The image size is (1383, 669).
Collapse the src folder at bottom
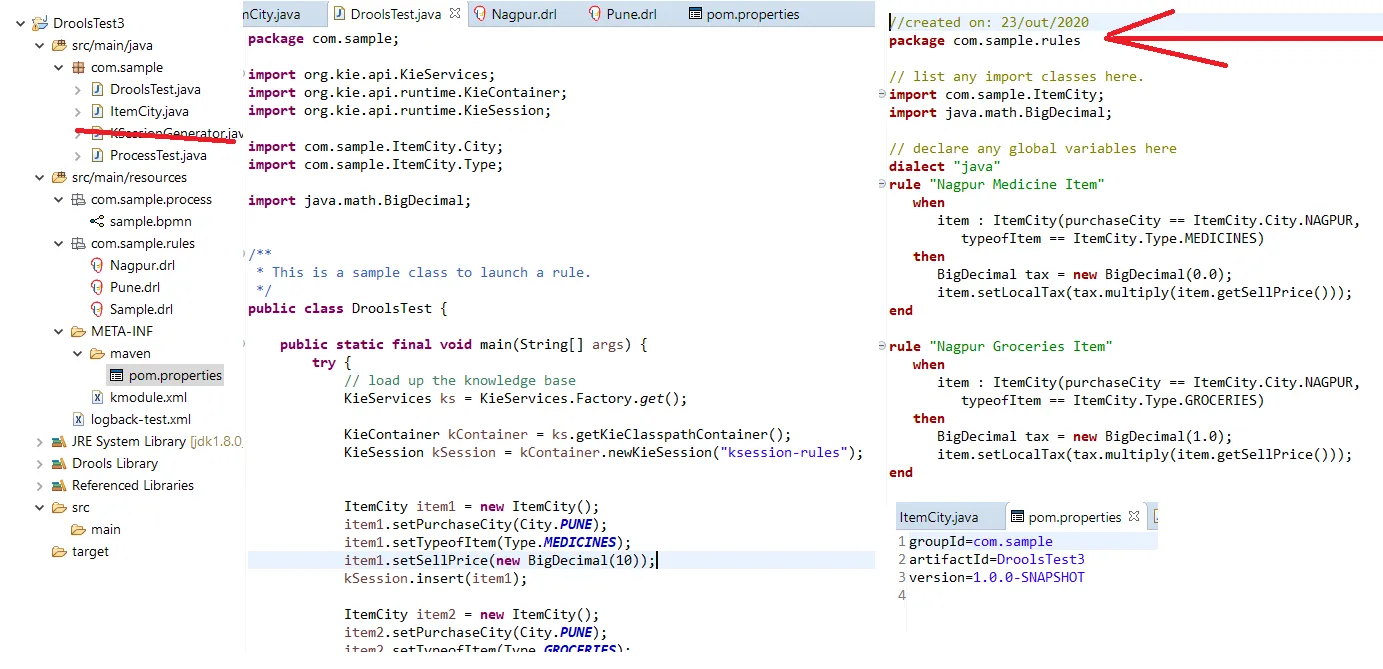coord(40,507)
